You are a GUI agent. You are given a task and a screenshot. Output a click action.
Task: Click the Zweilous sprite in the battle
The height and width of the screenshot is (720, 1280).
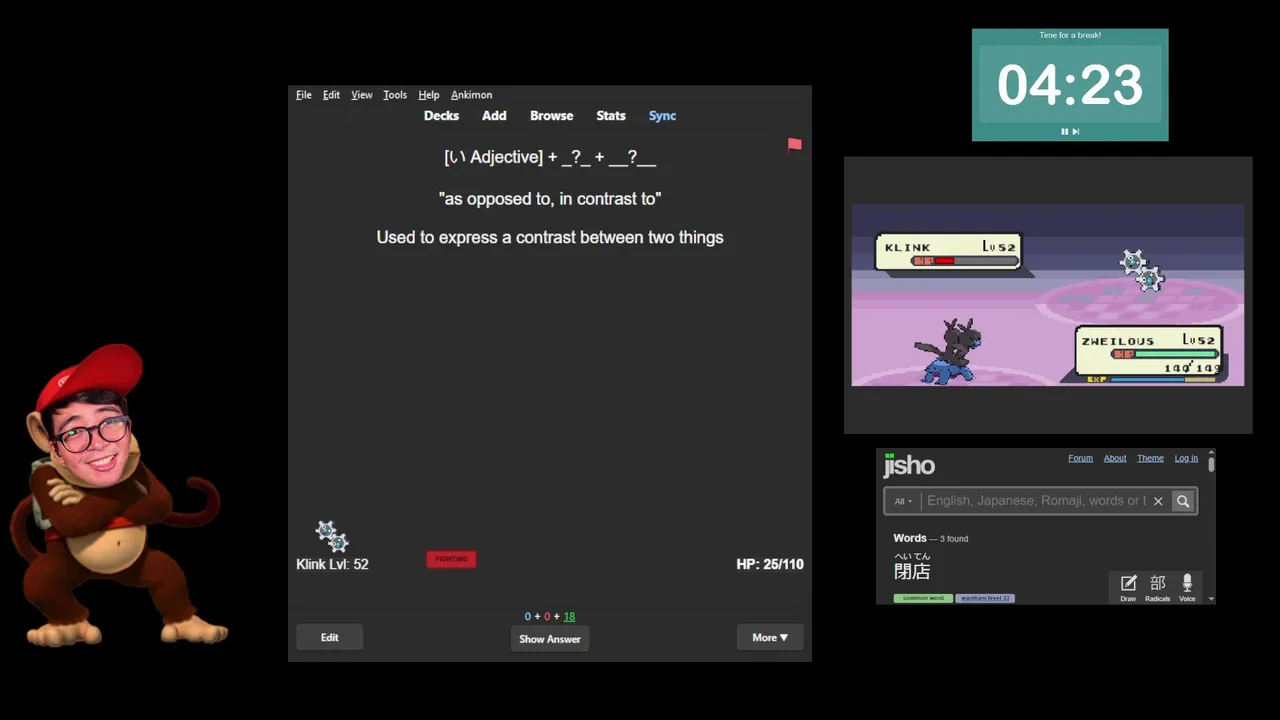click(x=948, y=351)
